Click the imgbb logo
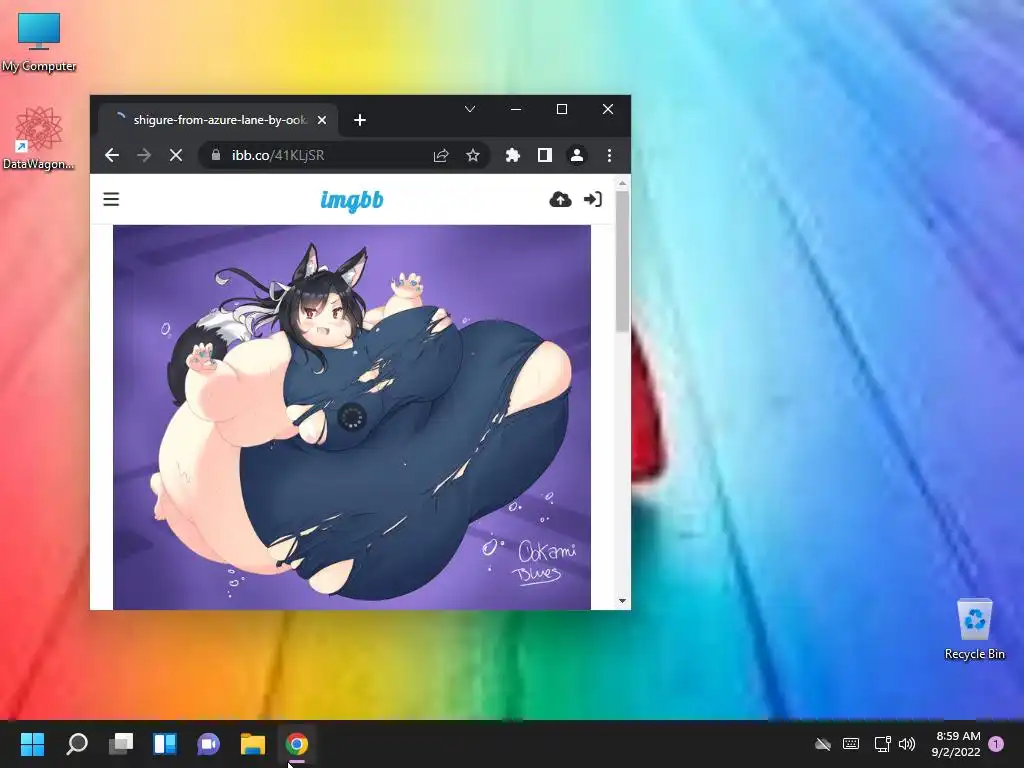This screenshot has width=1024, height=768. 352,200
